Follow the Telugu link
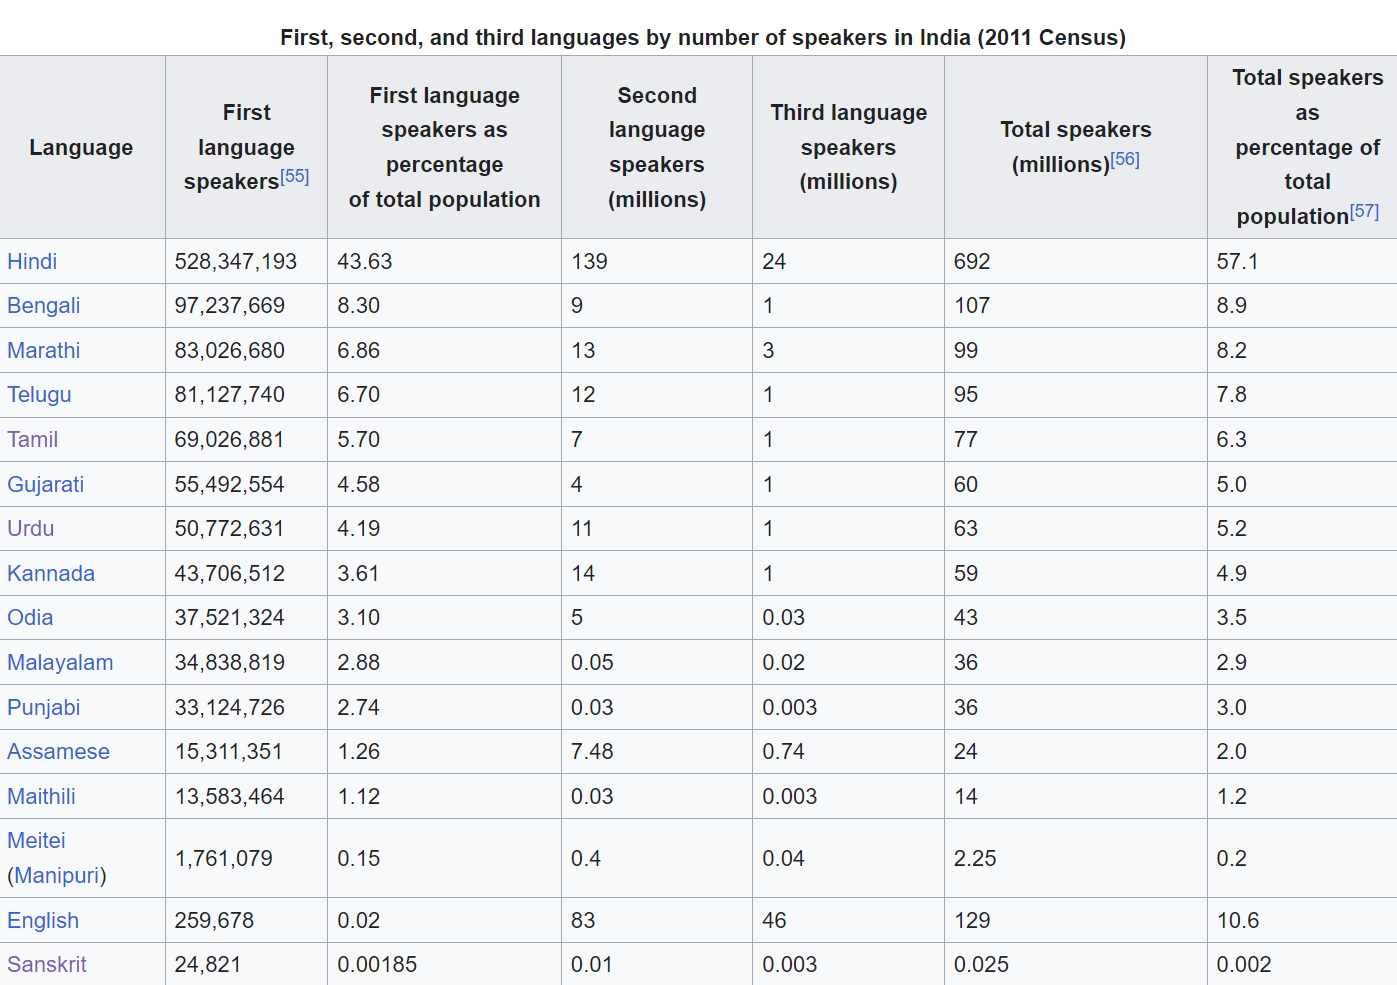 point(39,395)
